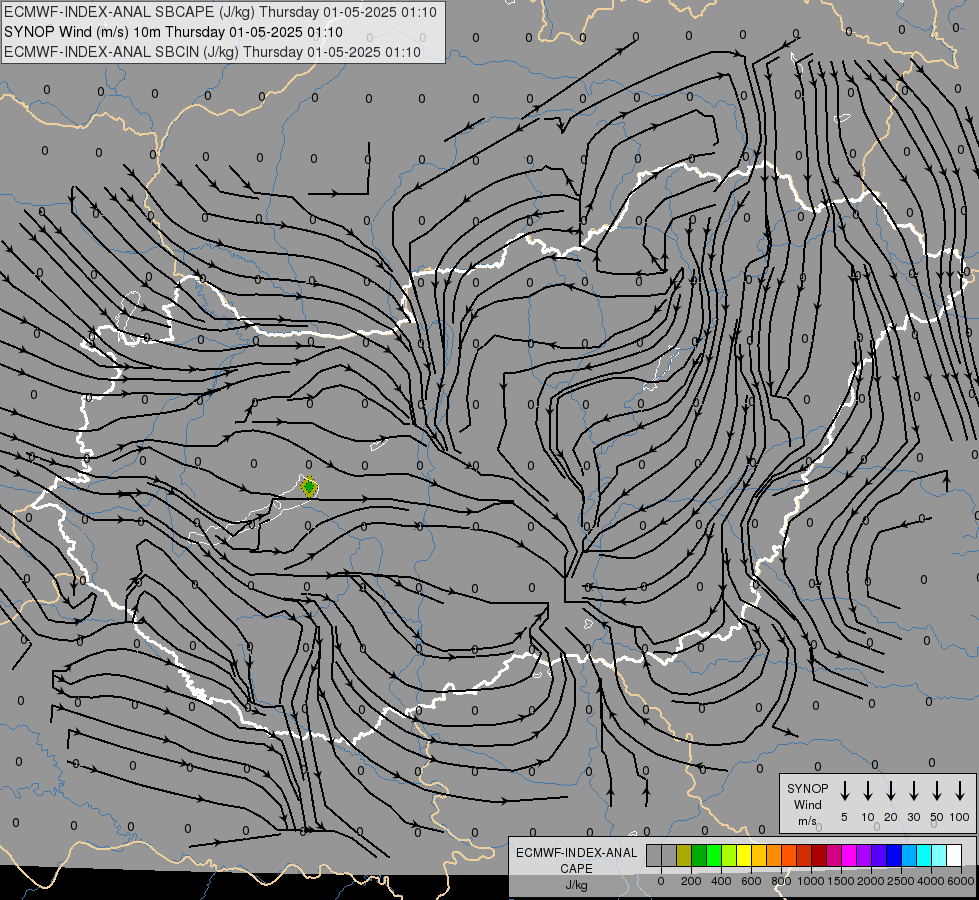Image resolution: width=979 pixels, height=900 pixels.
Task: Select the 30 m/s wind arrow in the legend
Action: click(x=913, y=791)
